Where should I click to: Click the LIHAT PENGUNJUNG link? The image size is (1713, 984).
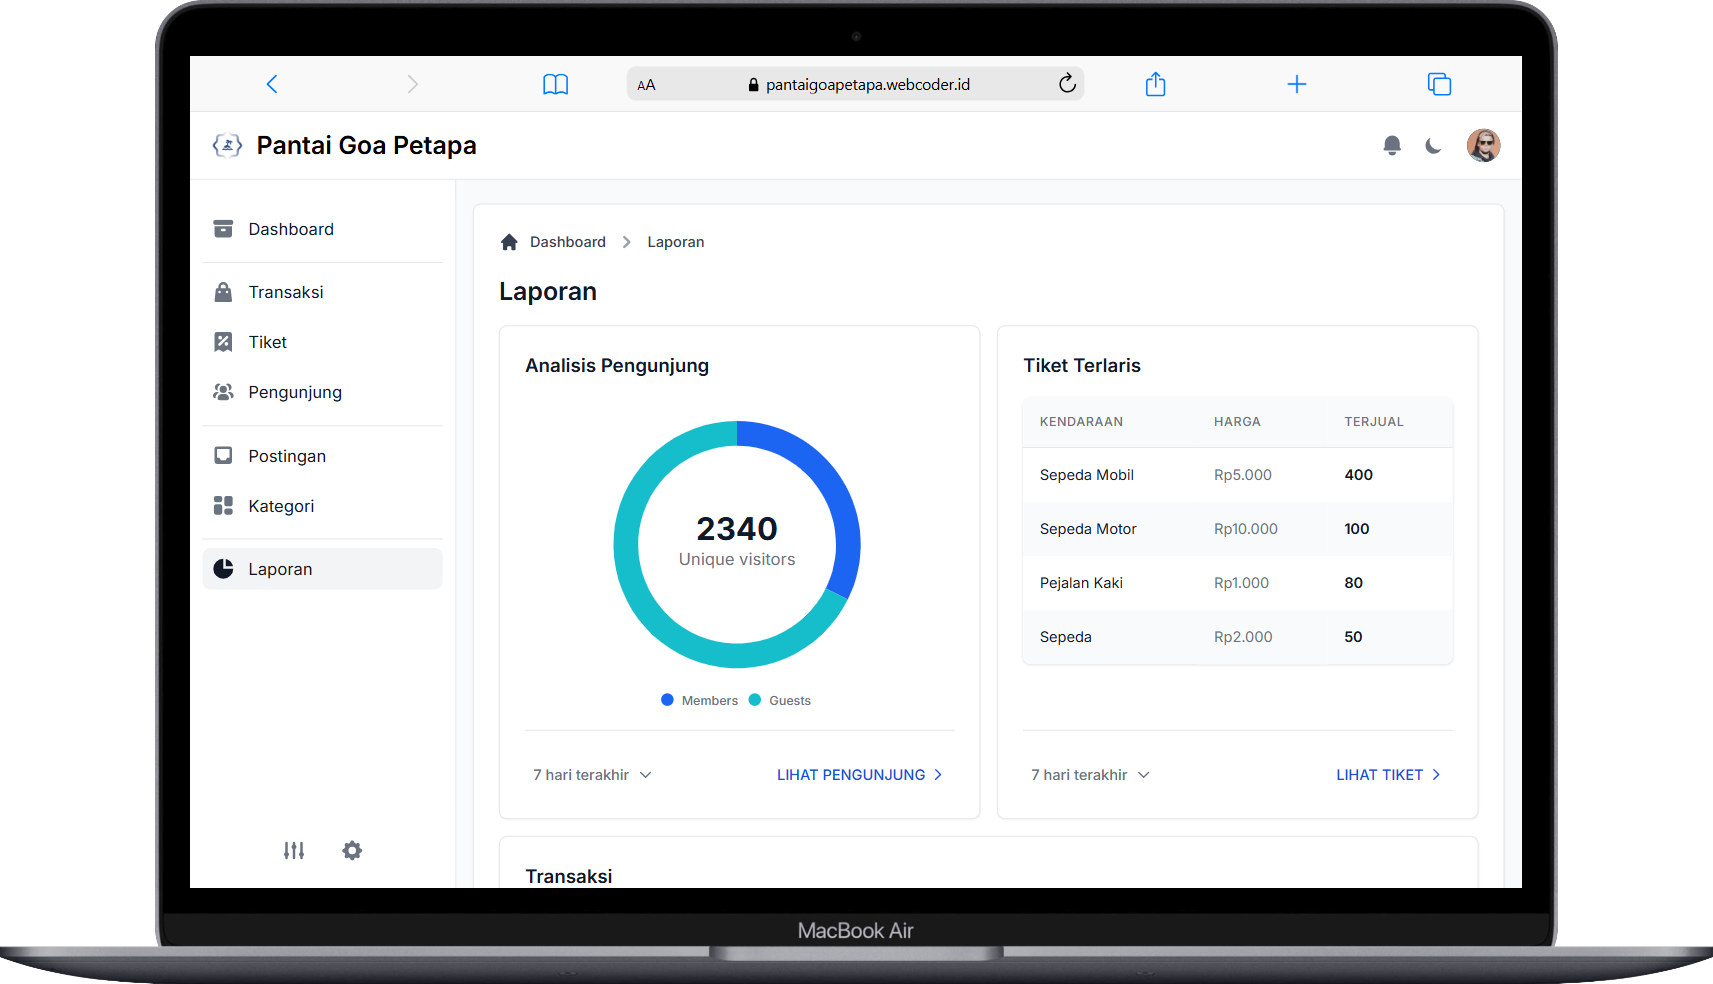tap(859, 775)
